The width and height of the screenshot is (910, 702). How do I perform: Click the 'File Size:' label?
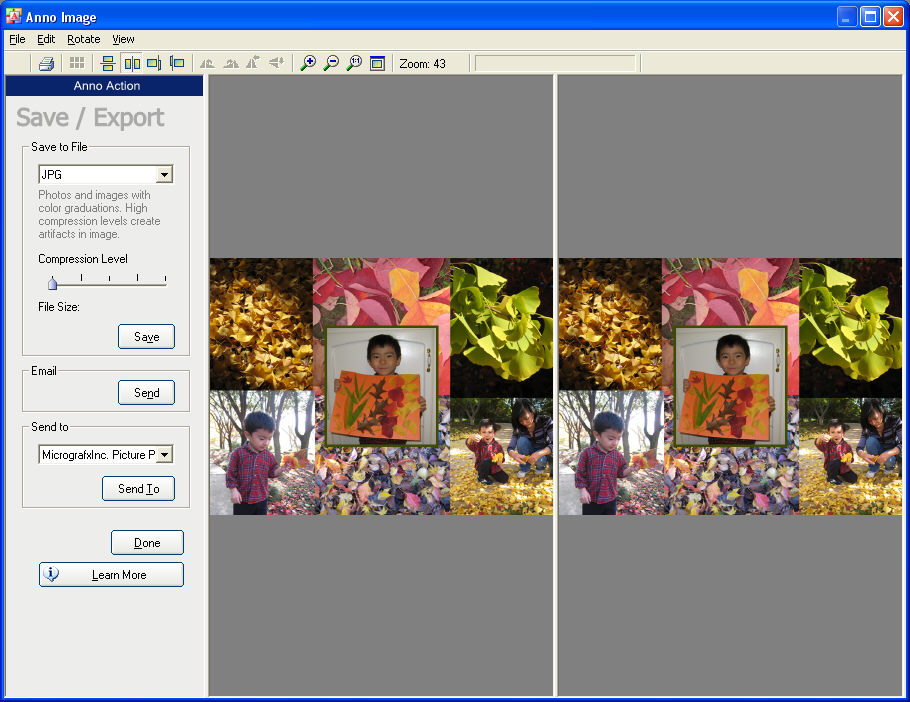[x=59, y=307]
